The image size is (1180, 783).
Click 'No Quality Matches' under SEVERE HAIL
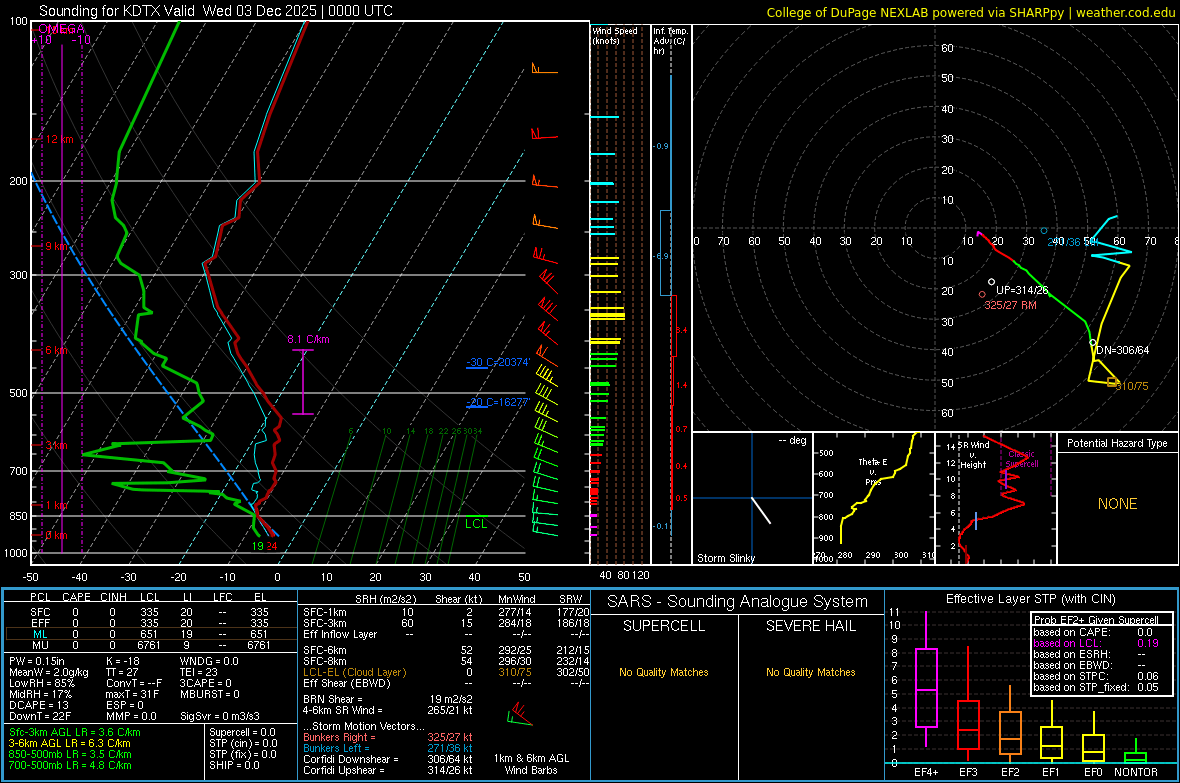810,672
